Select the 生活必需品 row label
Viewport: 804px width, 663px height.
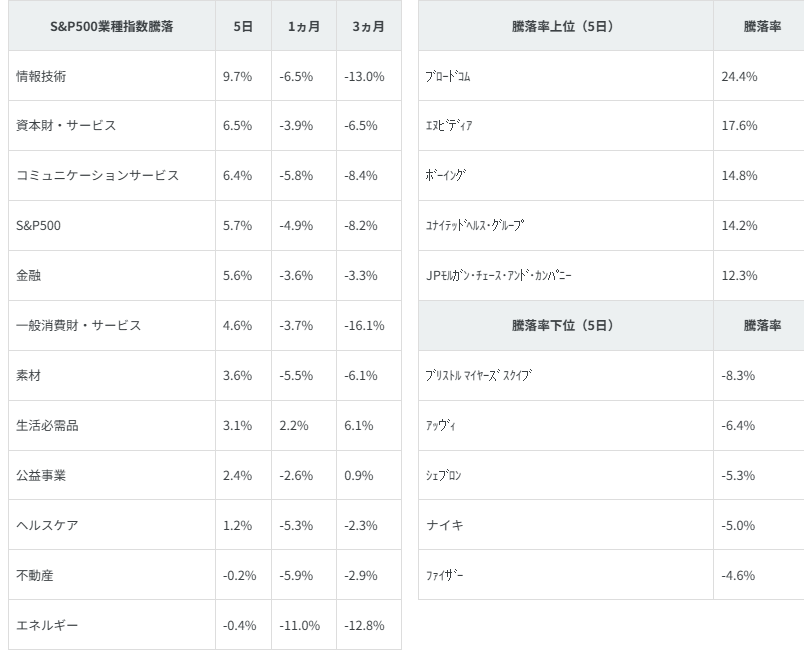[47, 426]
